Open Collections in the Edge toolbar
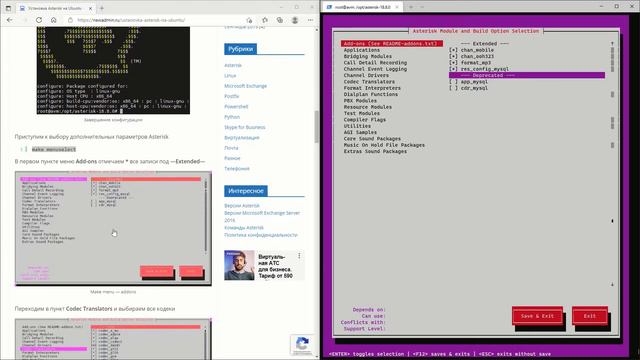Screen dimensions: 640x360 click(280, 20)
